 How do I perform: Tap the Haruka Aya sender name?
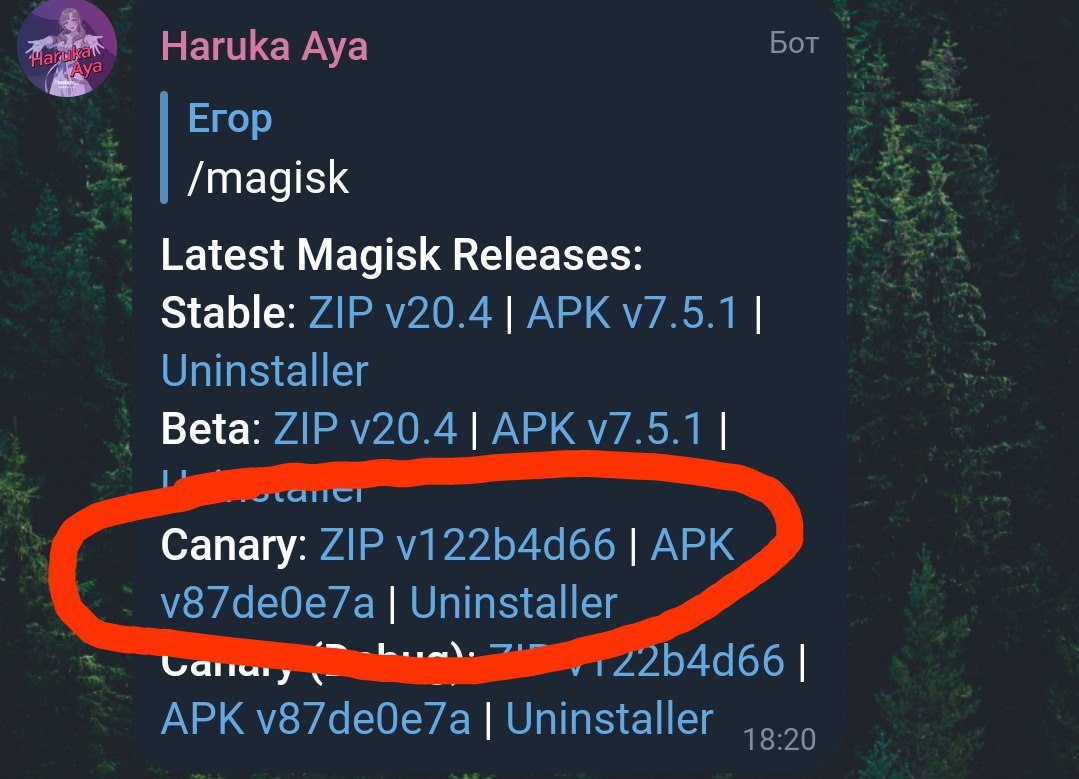click(x=264, y=47)
